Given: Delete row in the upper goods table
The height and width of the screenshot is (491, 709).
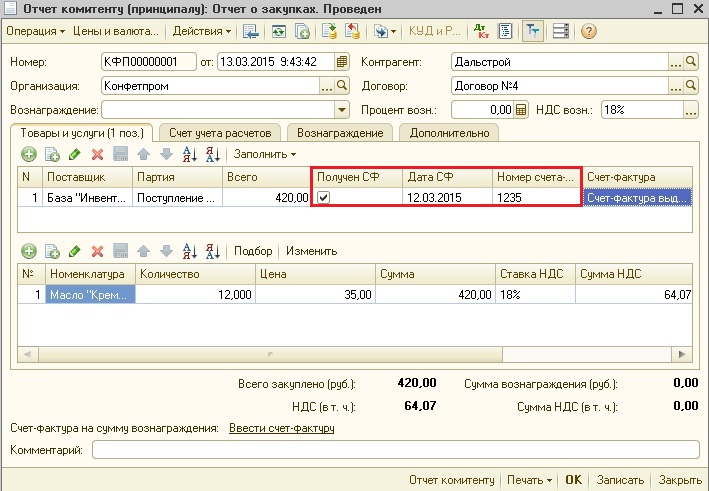Looking at the screenshot, I should [97, 154].
